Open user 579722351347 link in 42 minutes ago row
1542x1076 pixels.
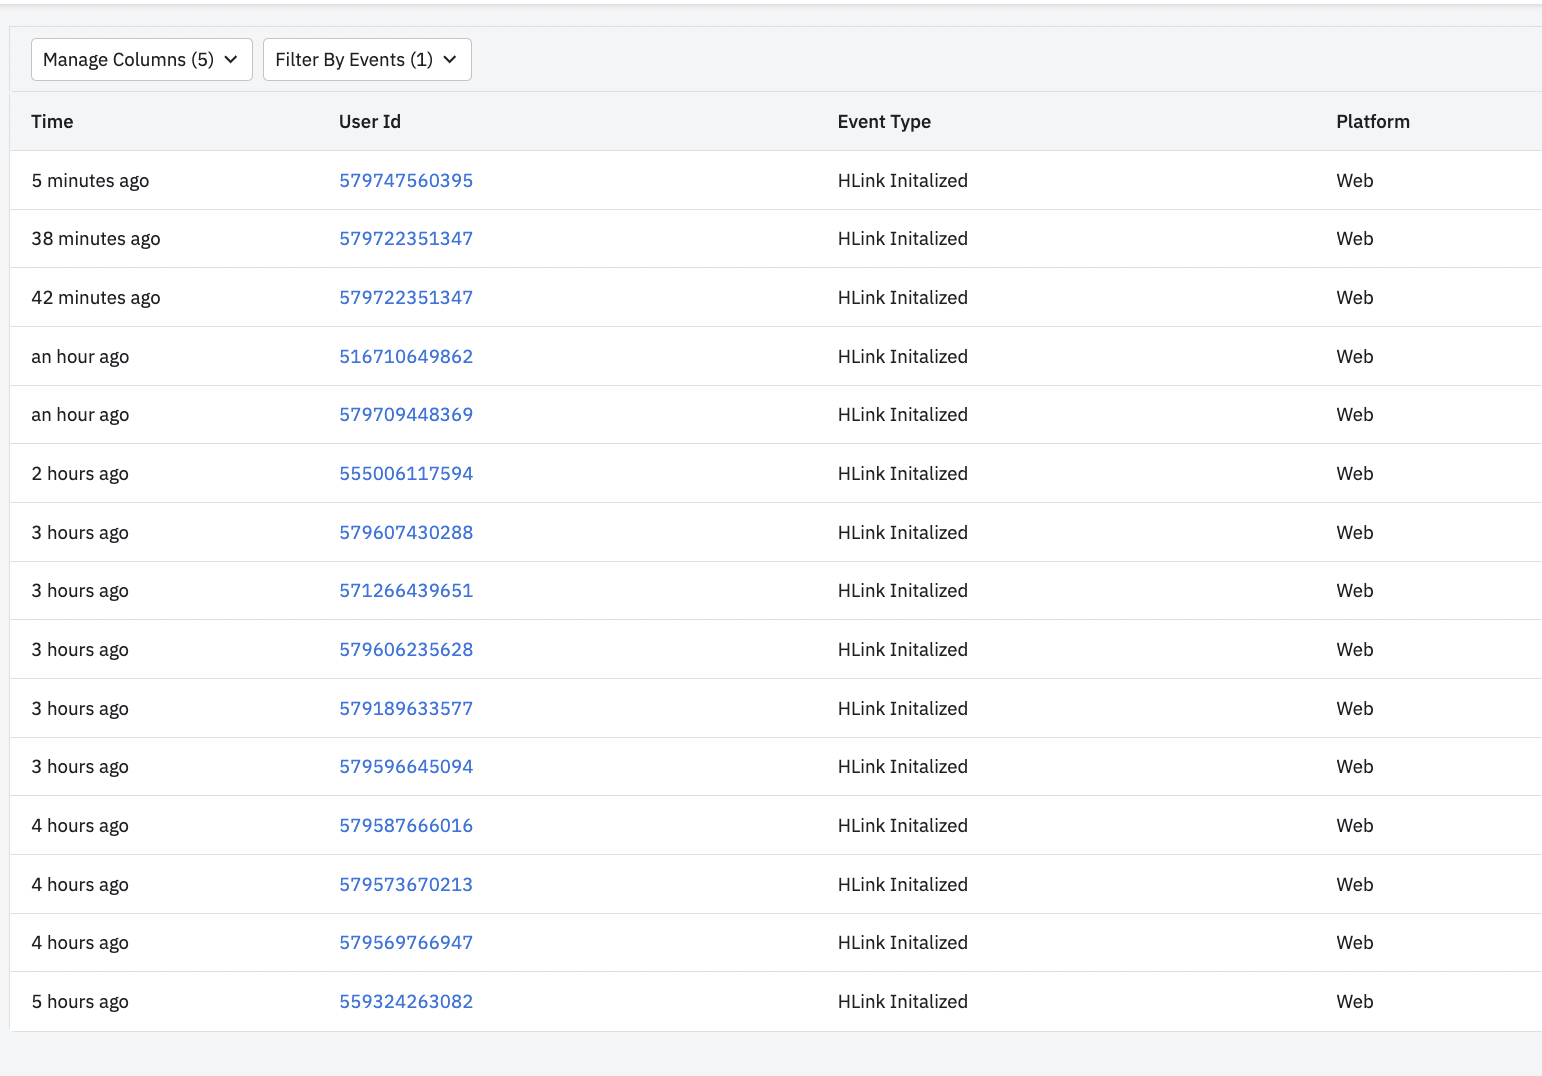(406, 297)
